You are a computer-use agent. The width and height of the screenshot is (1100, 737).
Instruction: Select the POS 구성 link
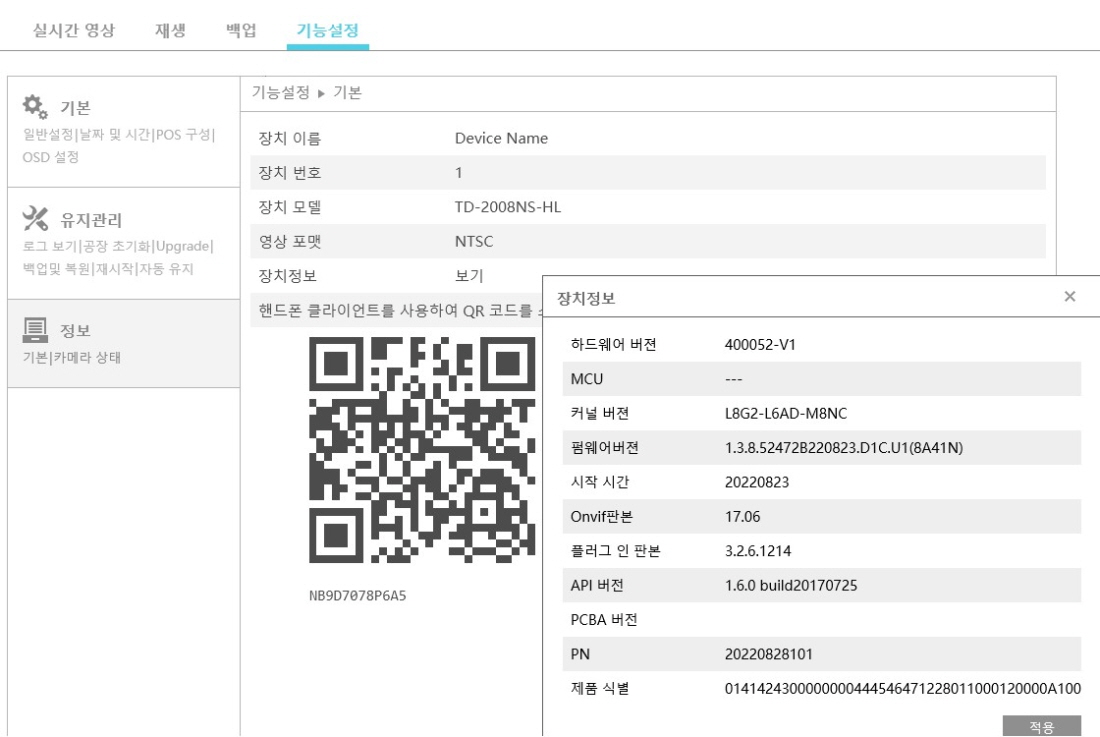coord(184,135)
